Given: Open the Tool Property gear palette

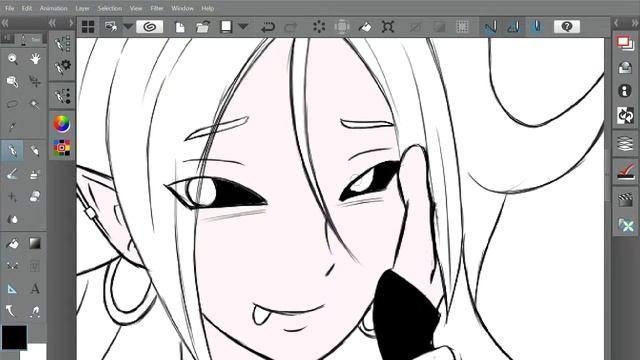Looking at the screenshot, I should [x=62, y=66].
